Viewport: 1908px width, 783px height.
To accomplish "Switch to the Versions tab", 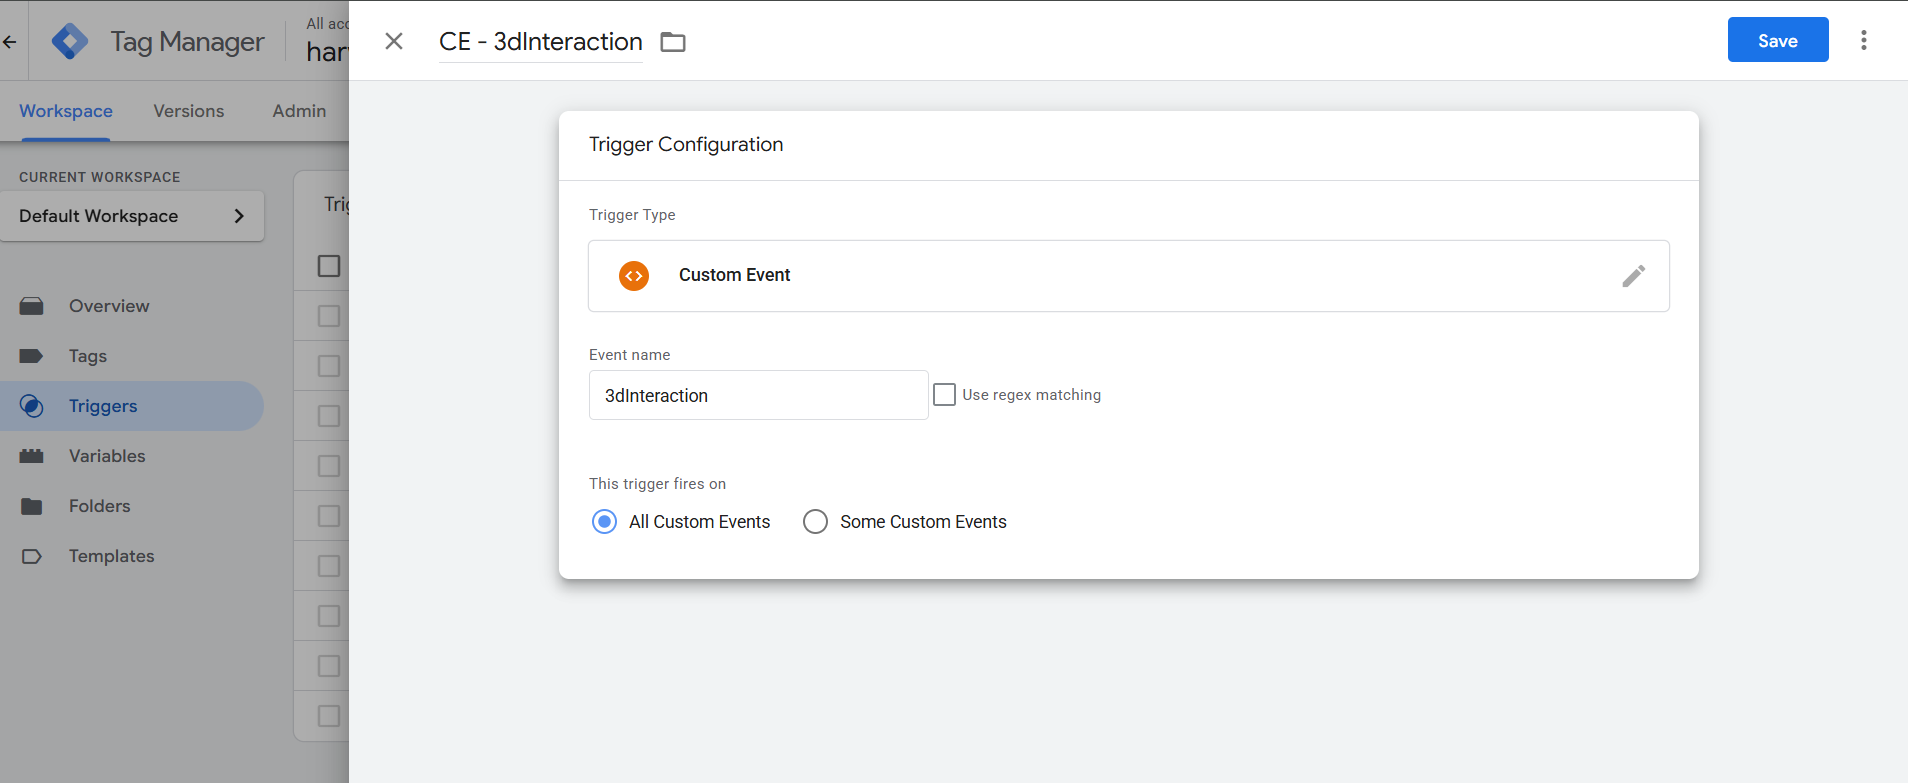I will [x=188, y=111].
